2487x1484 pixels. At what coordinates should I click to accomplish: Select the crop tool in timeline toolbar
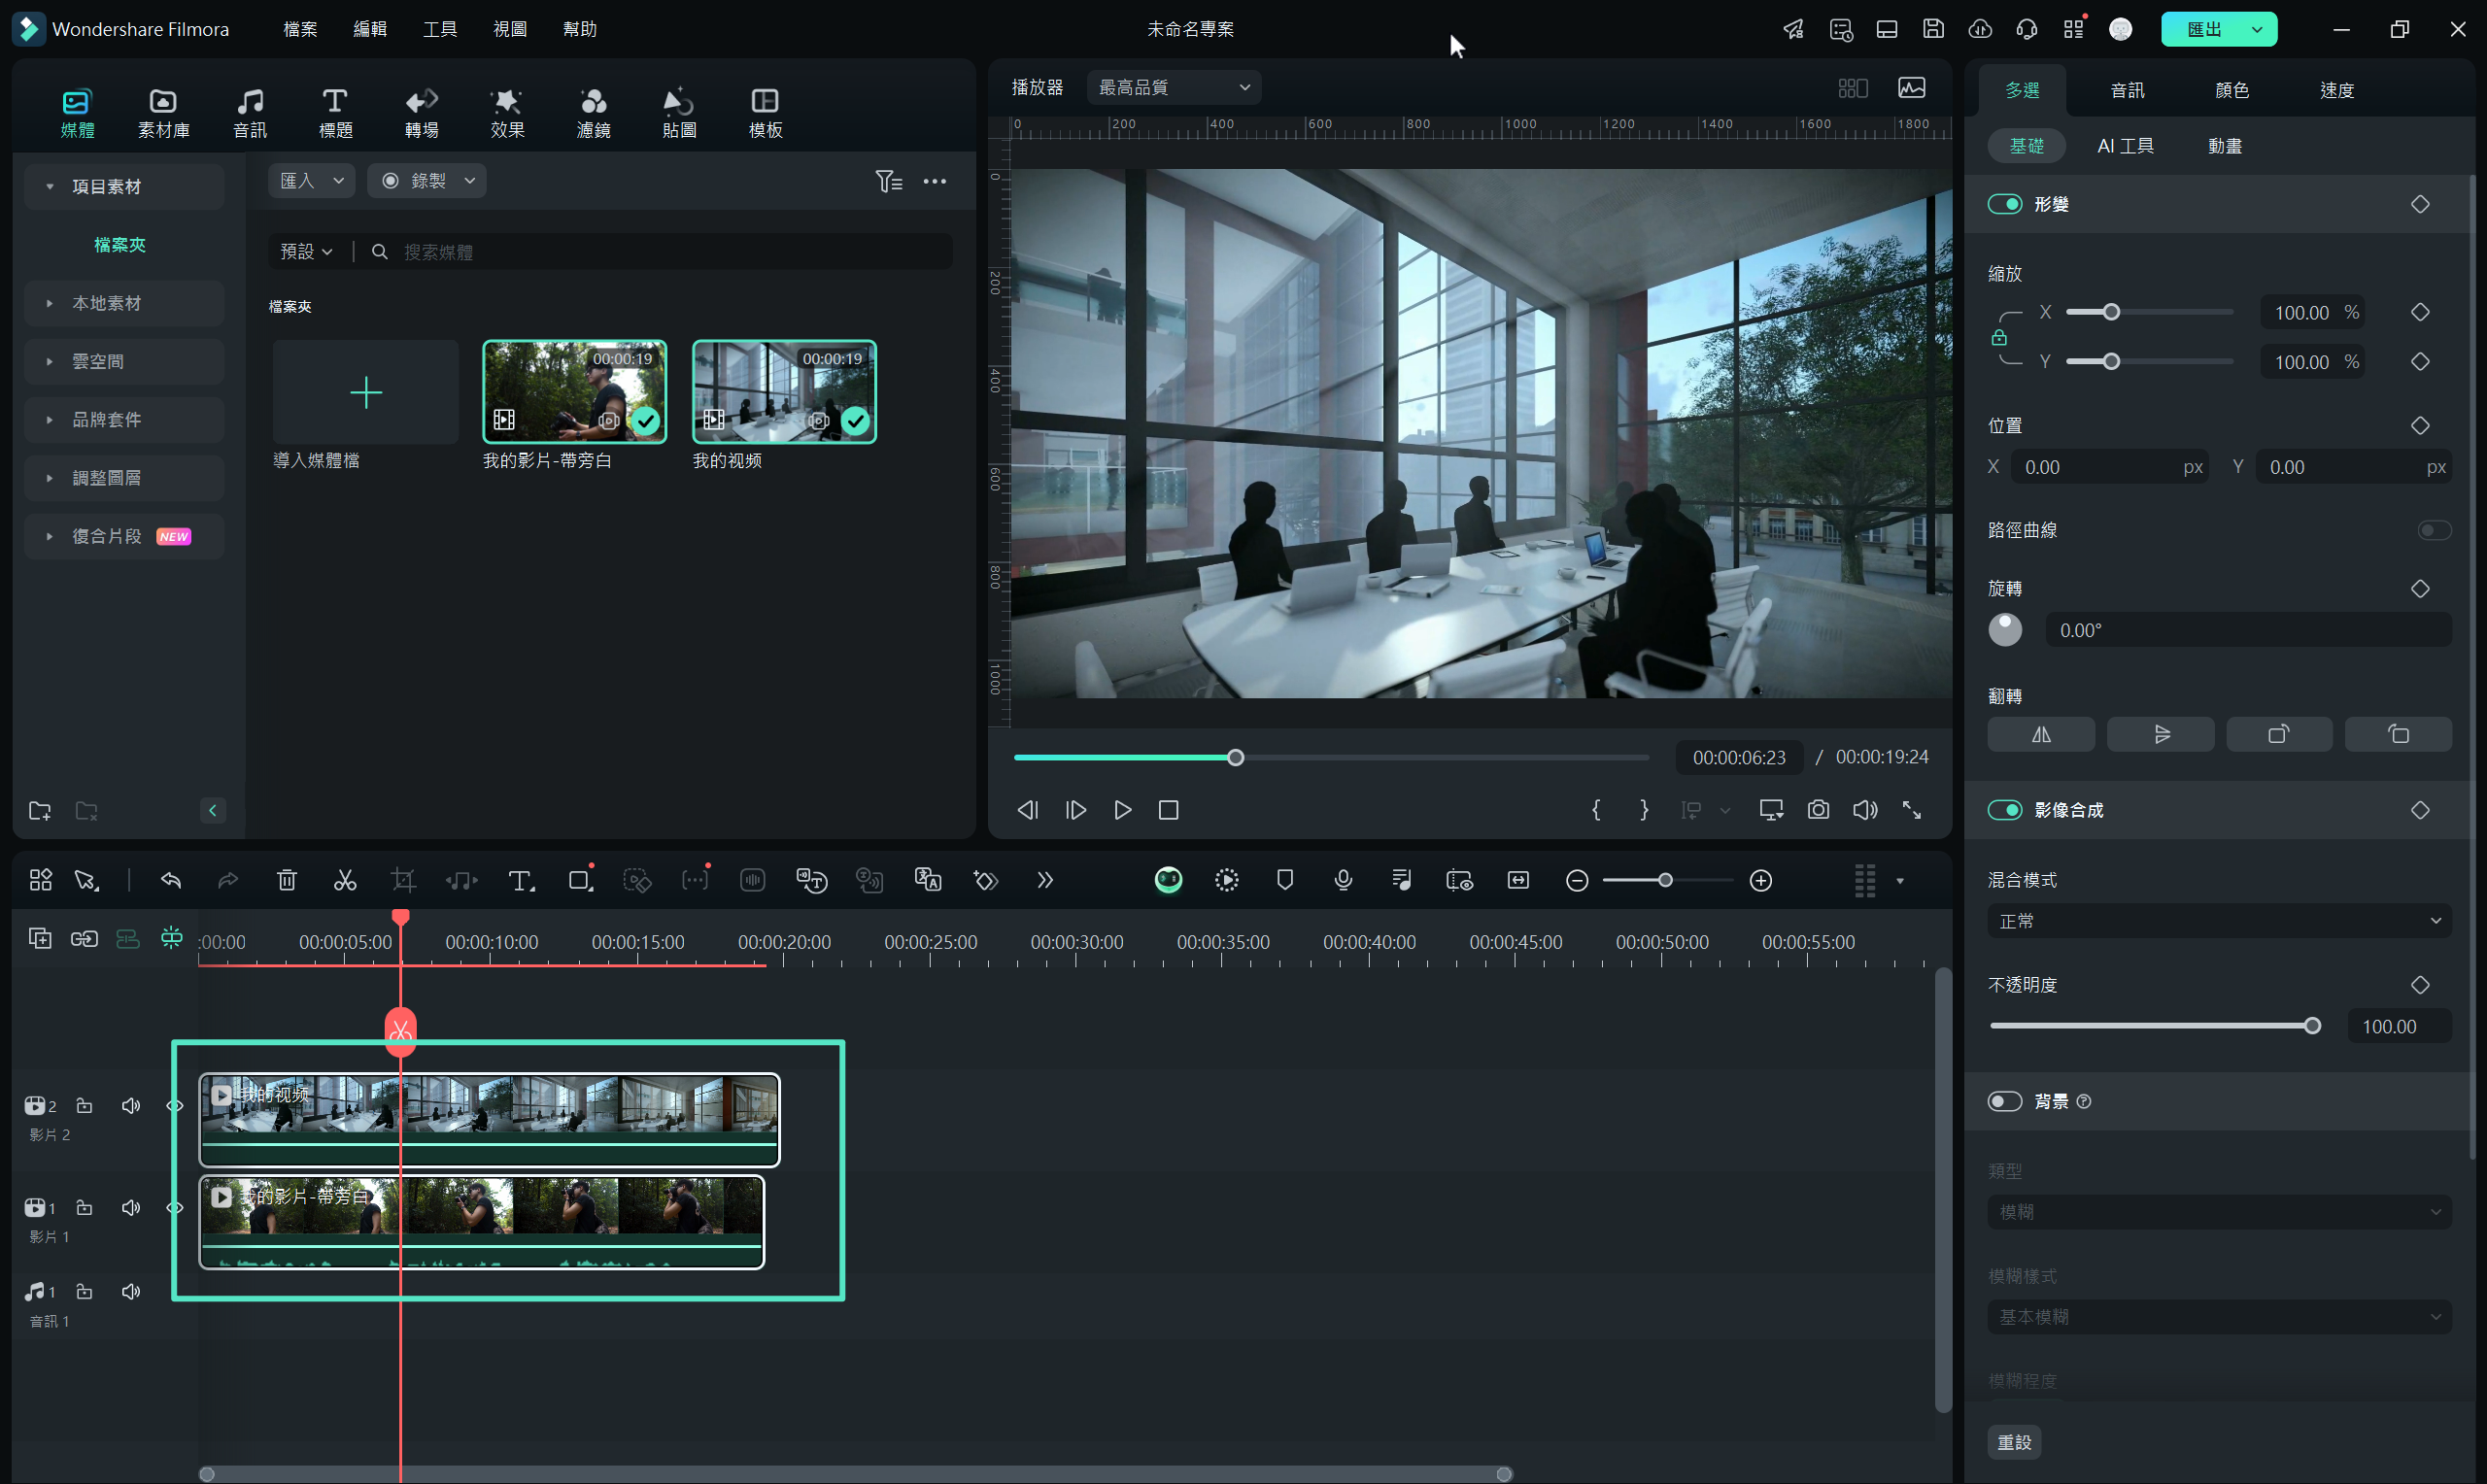tap(403, 880)
